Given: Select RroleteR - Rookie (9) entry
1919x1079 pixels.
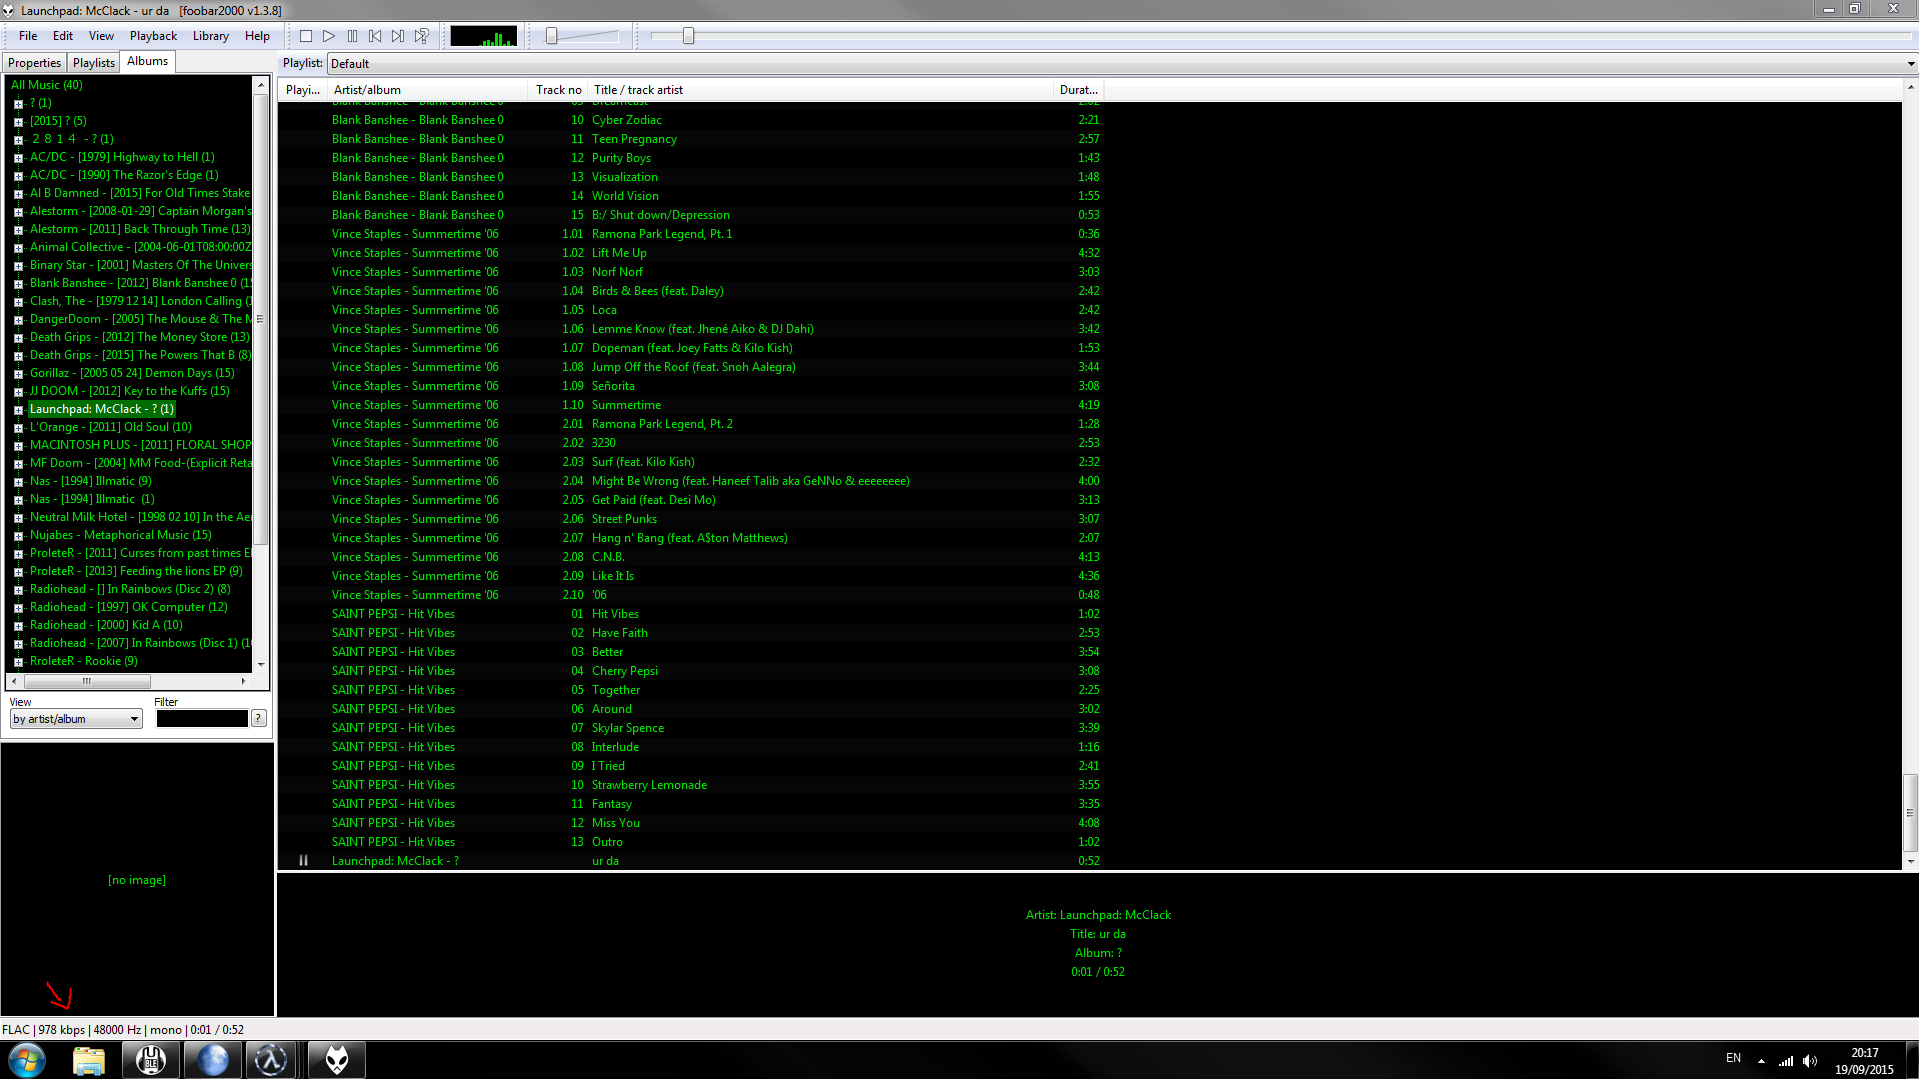Looking at the screenshot, I should pyautogui.click(x=84, y=661).
